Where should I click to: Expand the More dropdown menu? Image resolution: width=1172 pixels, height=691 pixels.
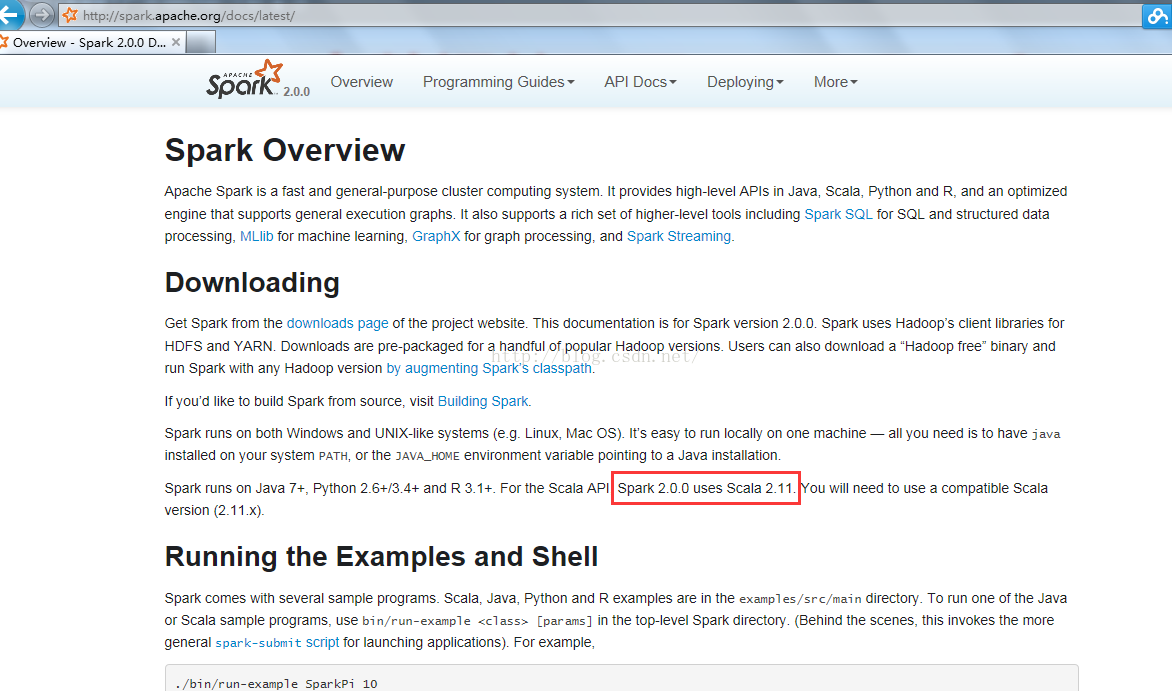tap(836, 82)
